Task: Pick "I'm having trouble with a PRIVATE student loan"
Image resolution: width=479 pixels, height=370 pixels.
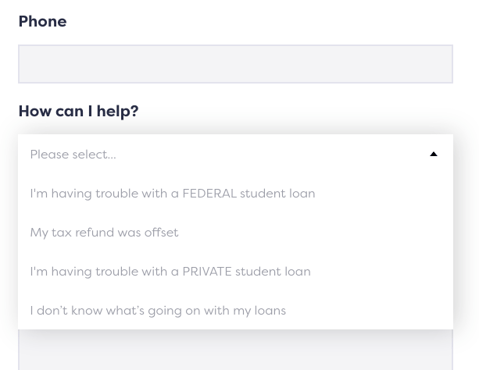Action: click(x=235, y=271)
